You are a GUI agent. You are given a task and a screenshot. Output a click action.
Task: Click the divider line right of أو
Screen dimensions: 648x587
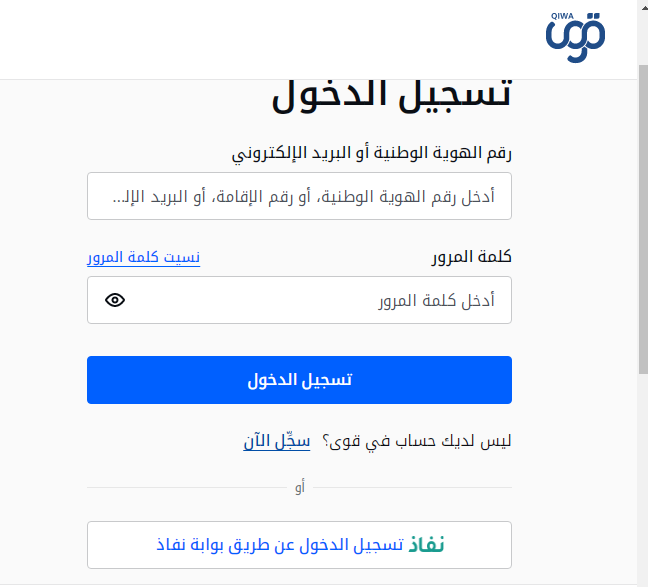pyautogui.click(x=410, y=488)
